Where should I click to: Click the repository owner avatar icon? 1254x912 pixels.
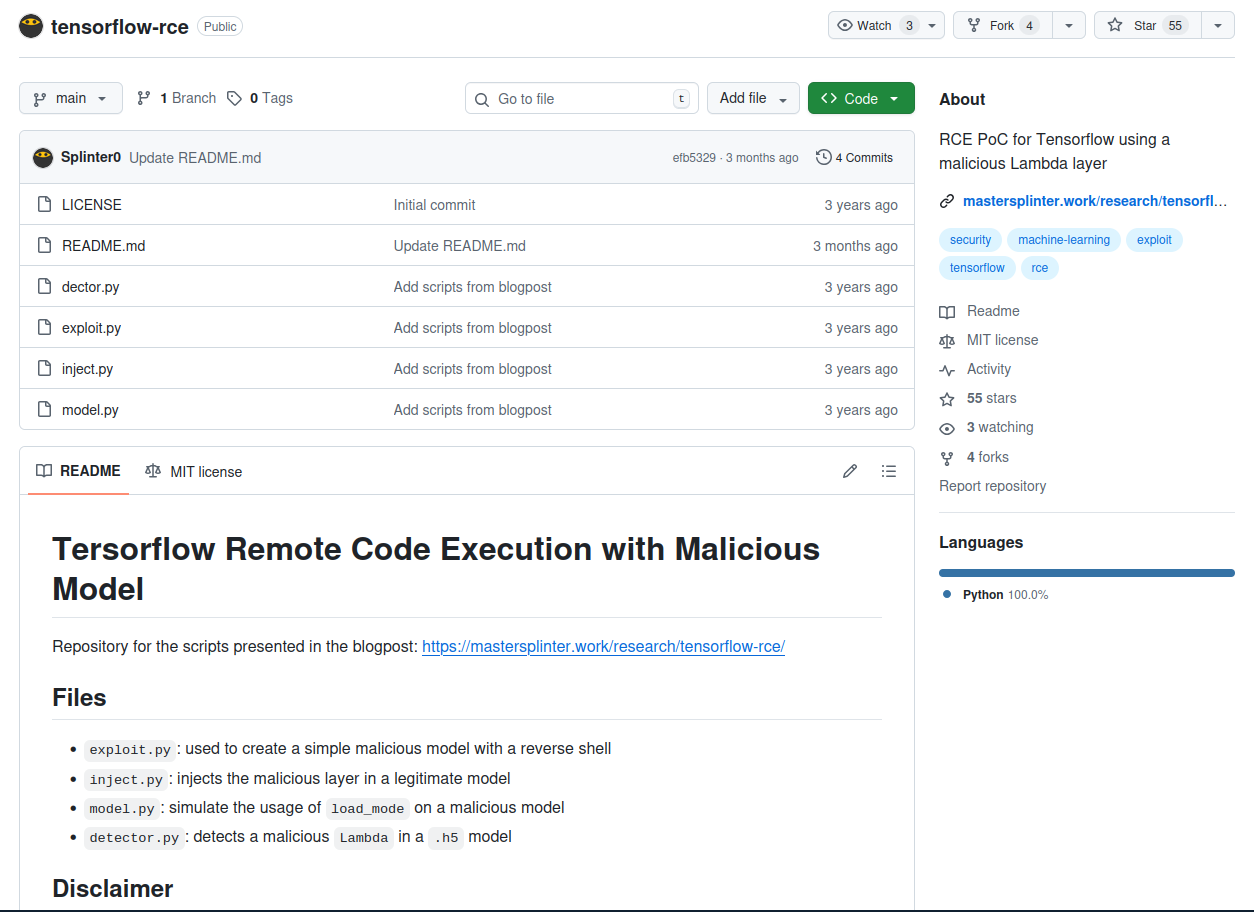(31, 26)
